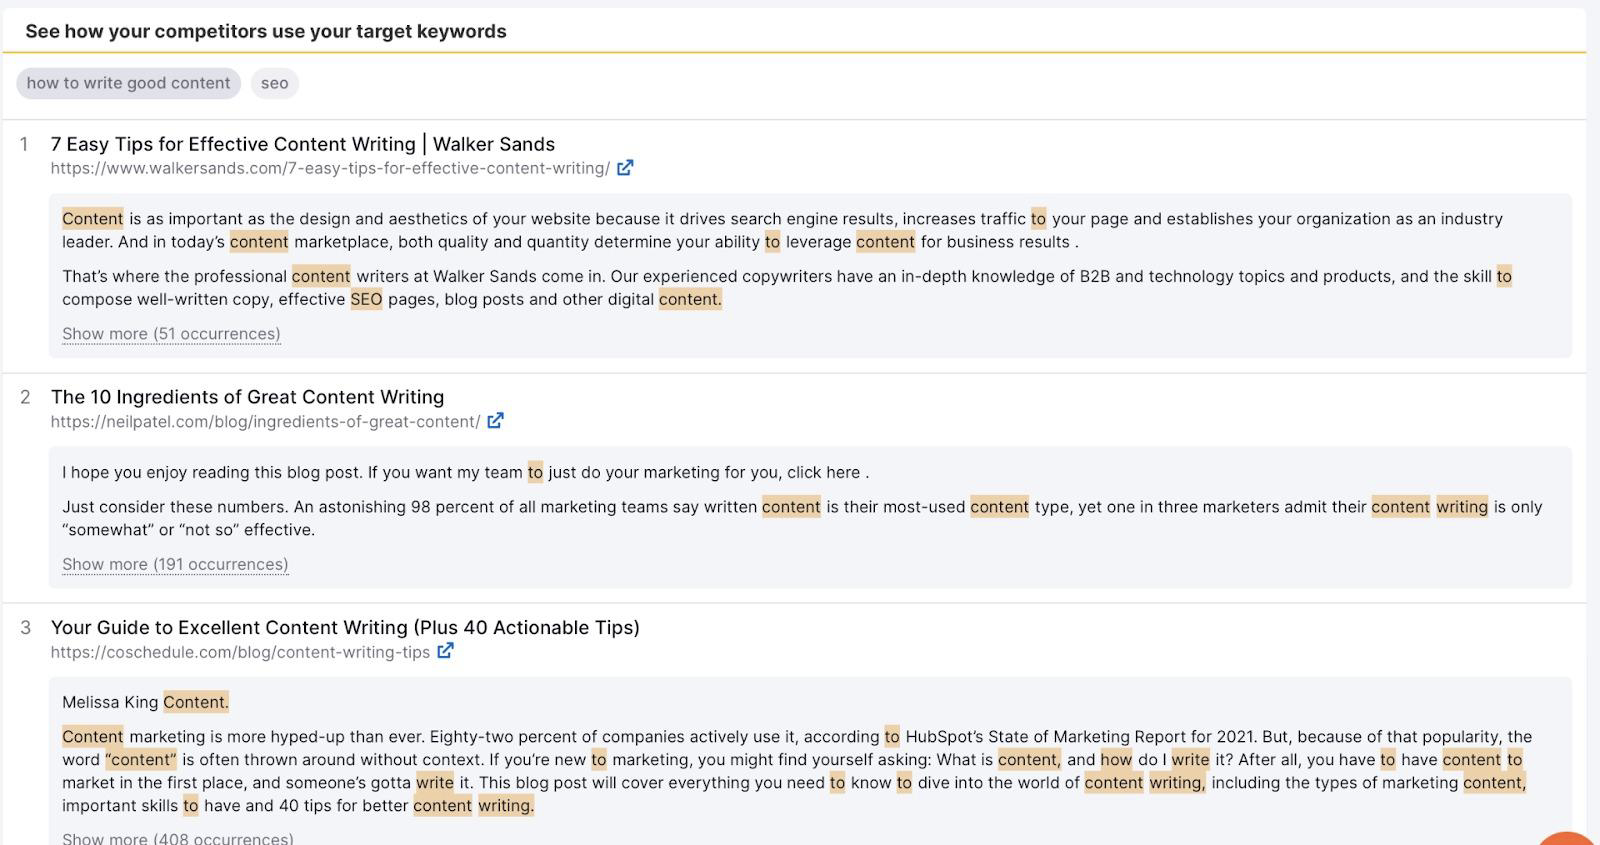Click the rank number 1 of first result
This screenshot has width=1600, height=845.
pos(25,145)
